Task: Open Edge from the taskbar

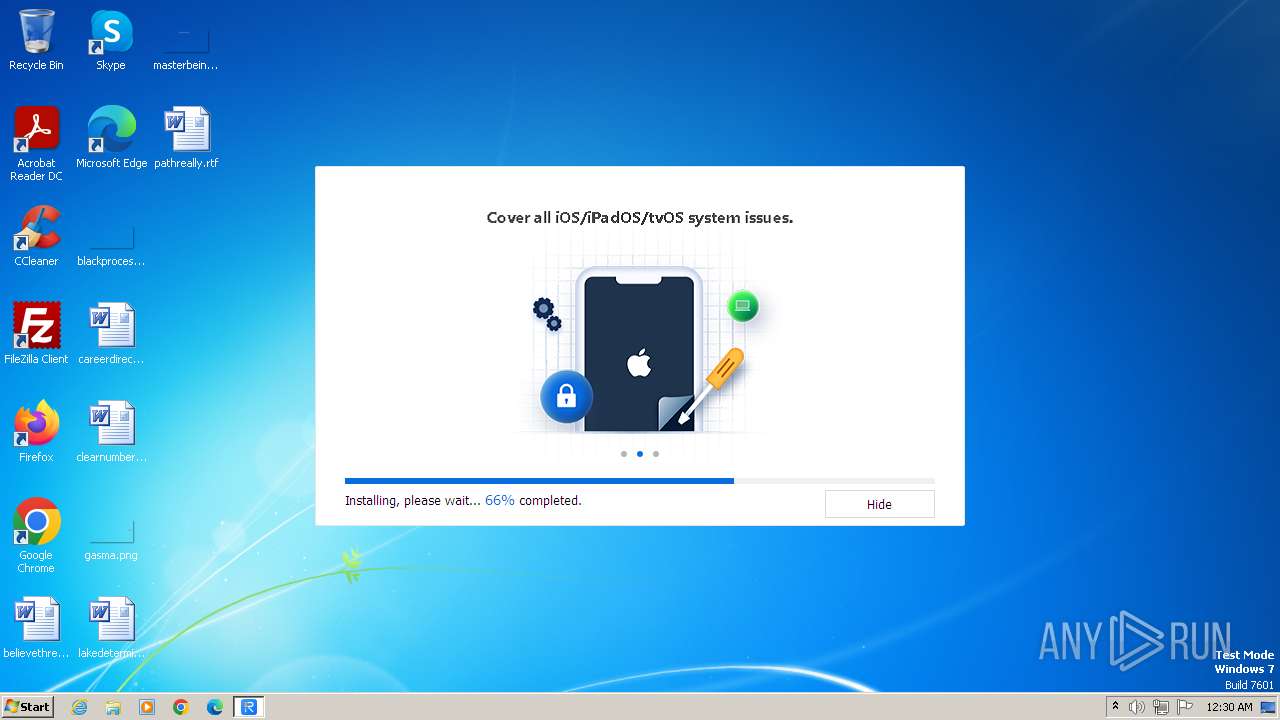Action: coord(215,707)
